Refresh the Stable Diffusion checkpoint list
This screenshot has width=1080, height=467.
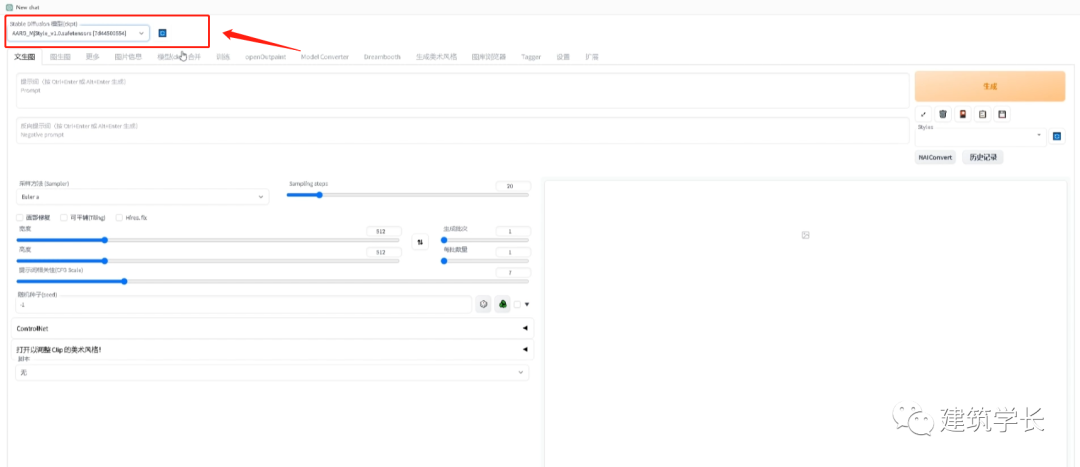click(x=163, y=33)
